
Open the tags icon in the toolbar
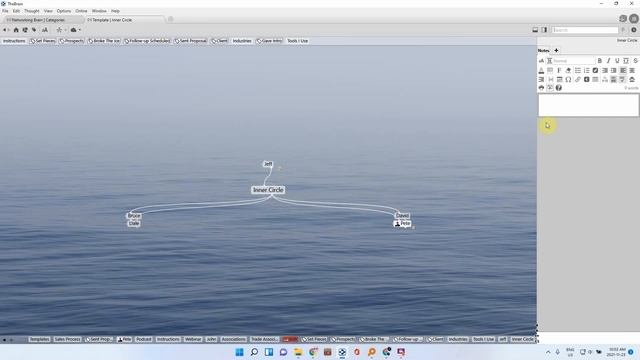click(34, 30)
